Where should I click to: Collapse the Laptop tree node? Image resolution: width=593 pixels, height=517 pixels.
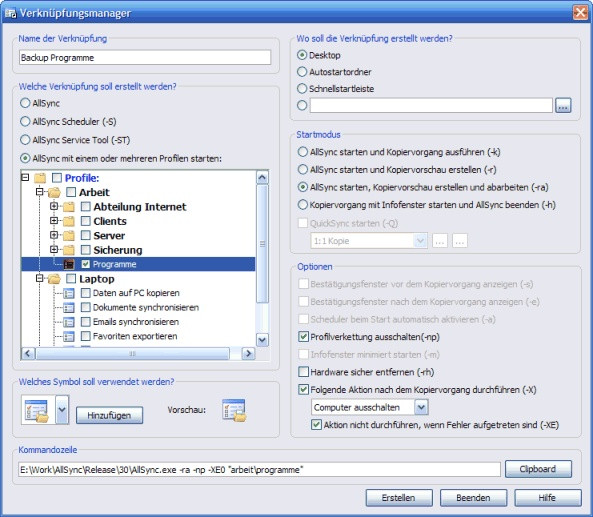point(39,278)
